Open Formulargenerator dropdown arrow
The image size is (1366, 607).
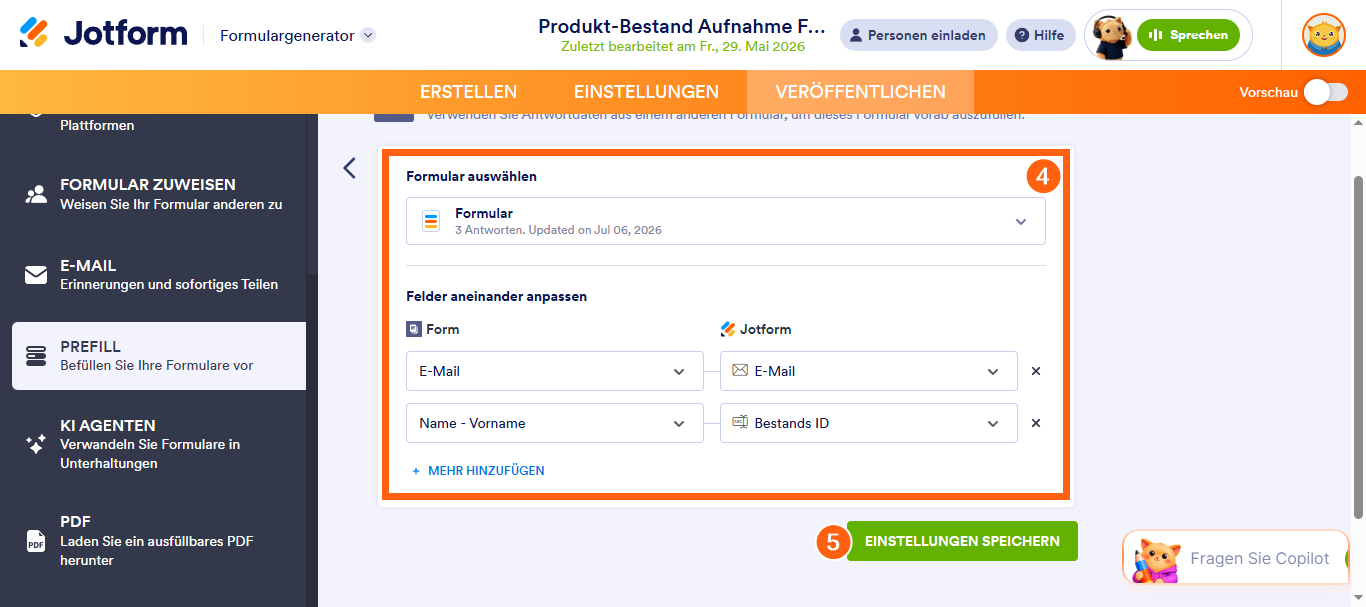[368, 35]
